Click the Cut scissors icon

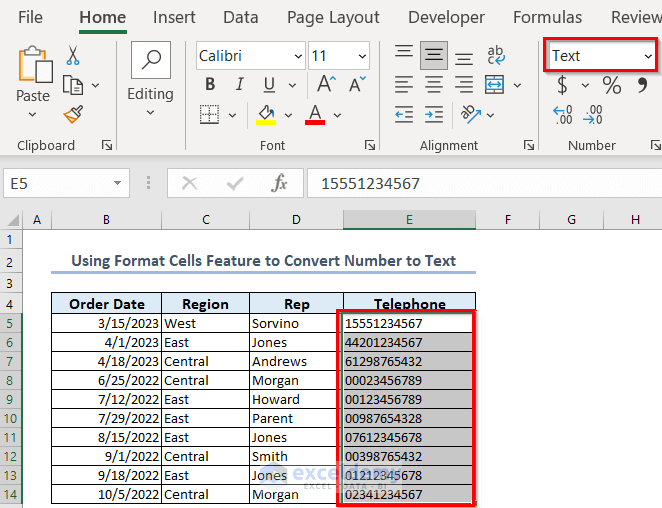74,56
